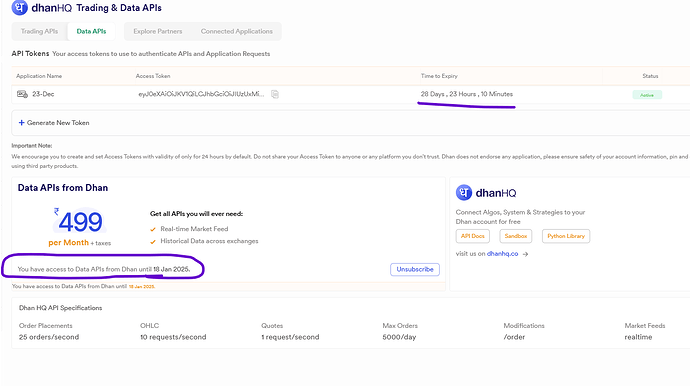Click the Time to Expiry column header
Image resolution: width=690 pixels, height=386 pixels.
click(x=439, y=76)
